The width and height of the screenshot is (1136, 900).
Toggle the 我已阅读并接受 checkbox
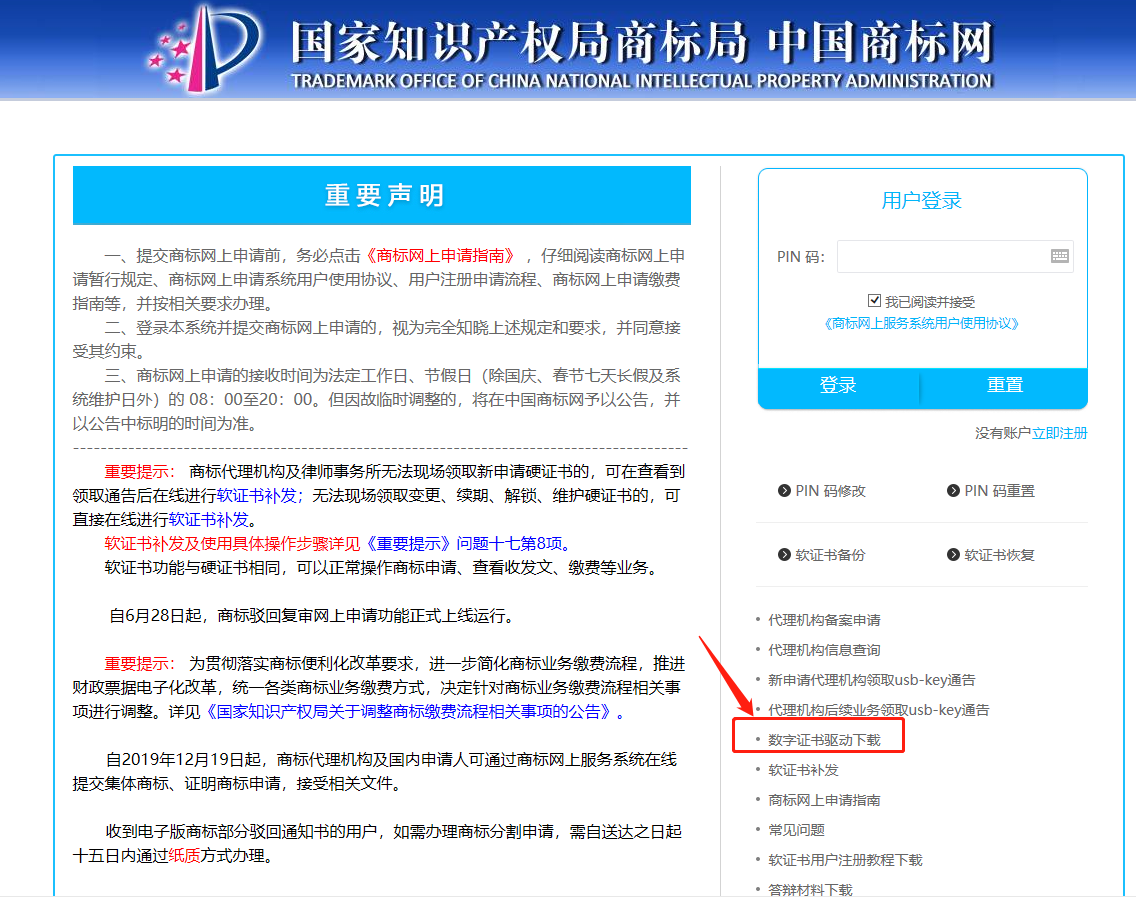(874, 300)
